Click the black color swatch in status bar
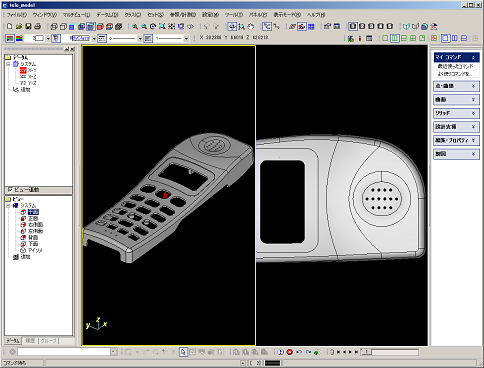Image resolution: width=484 pixels, height=368 pixels. [x=272, y=363]
